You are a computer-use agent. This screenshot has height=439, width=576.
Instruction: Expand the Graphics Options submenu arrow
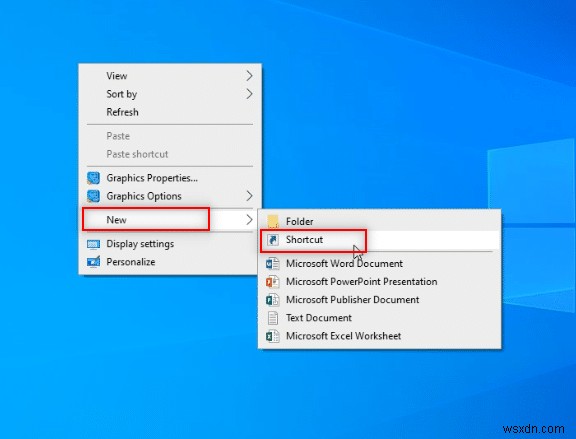tap(249, 196)
